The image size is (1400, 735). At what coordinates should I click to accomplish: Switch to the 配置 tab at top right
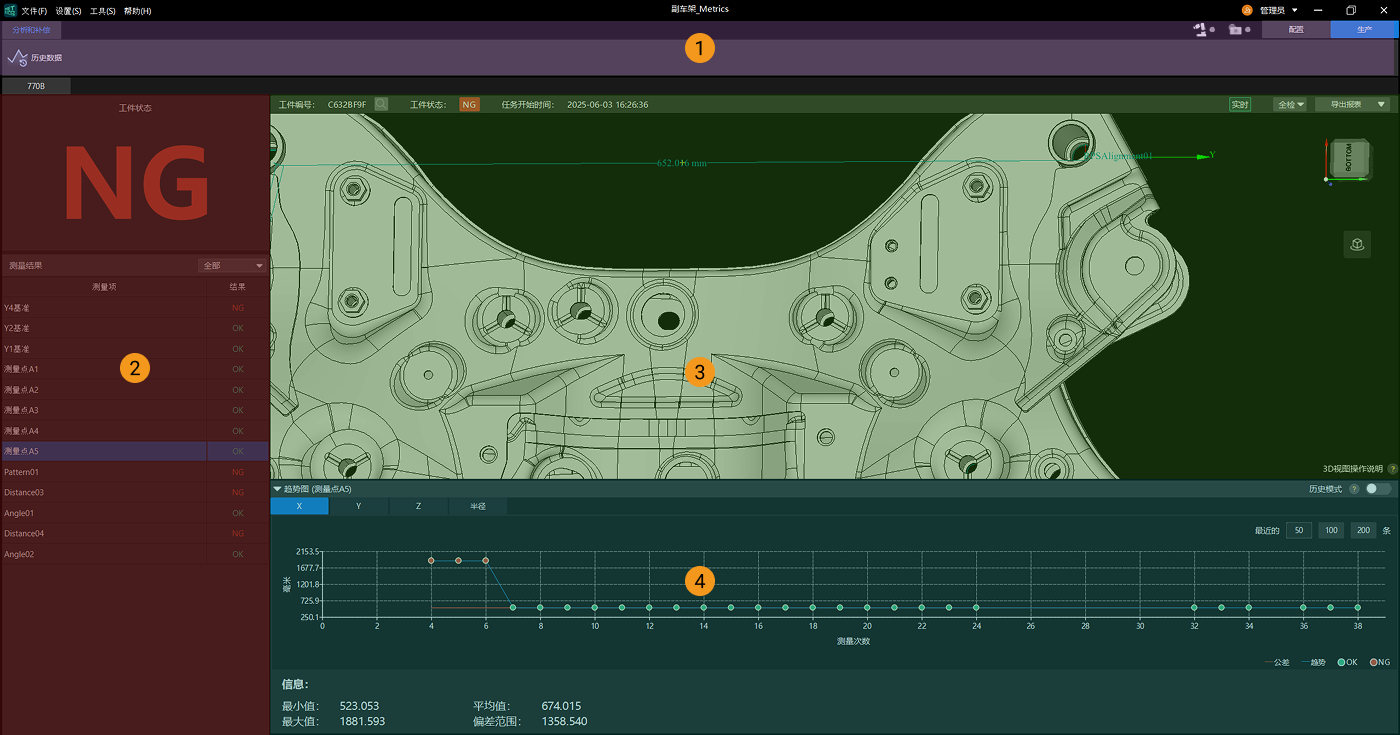tap(1296, 29)
